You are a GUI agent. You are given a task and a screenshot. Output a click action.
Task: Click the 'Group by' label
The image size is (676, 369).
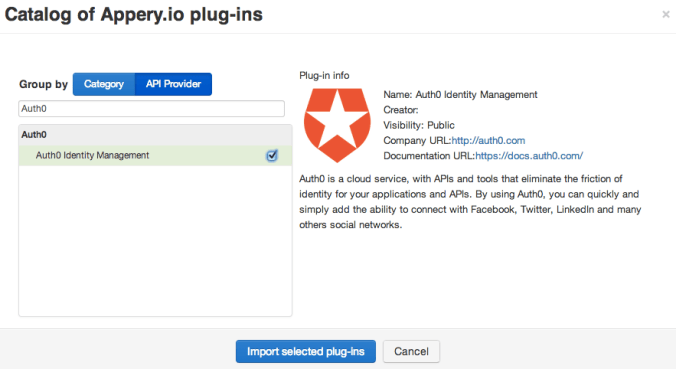[x=44, y=84]
